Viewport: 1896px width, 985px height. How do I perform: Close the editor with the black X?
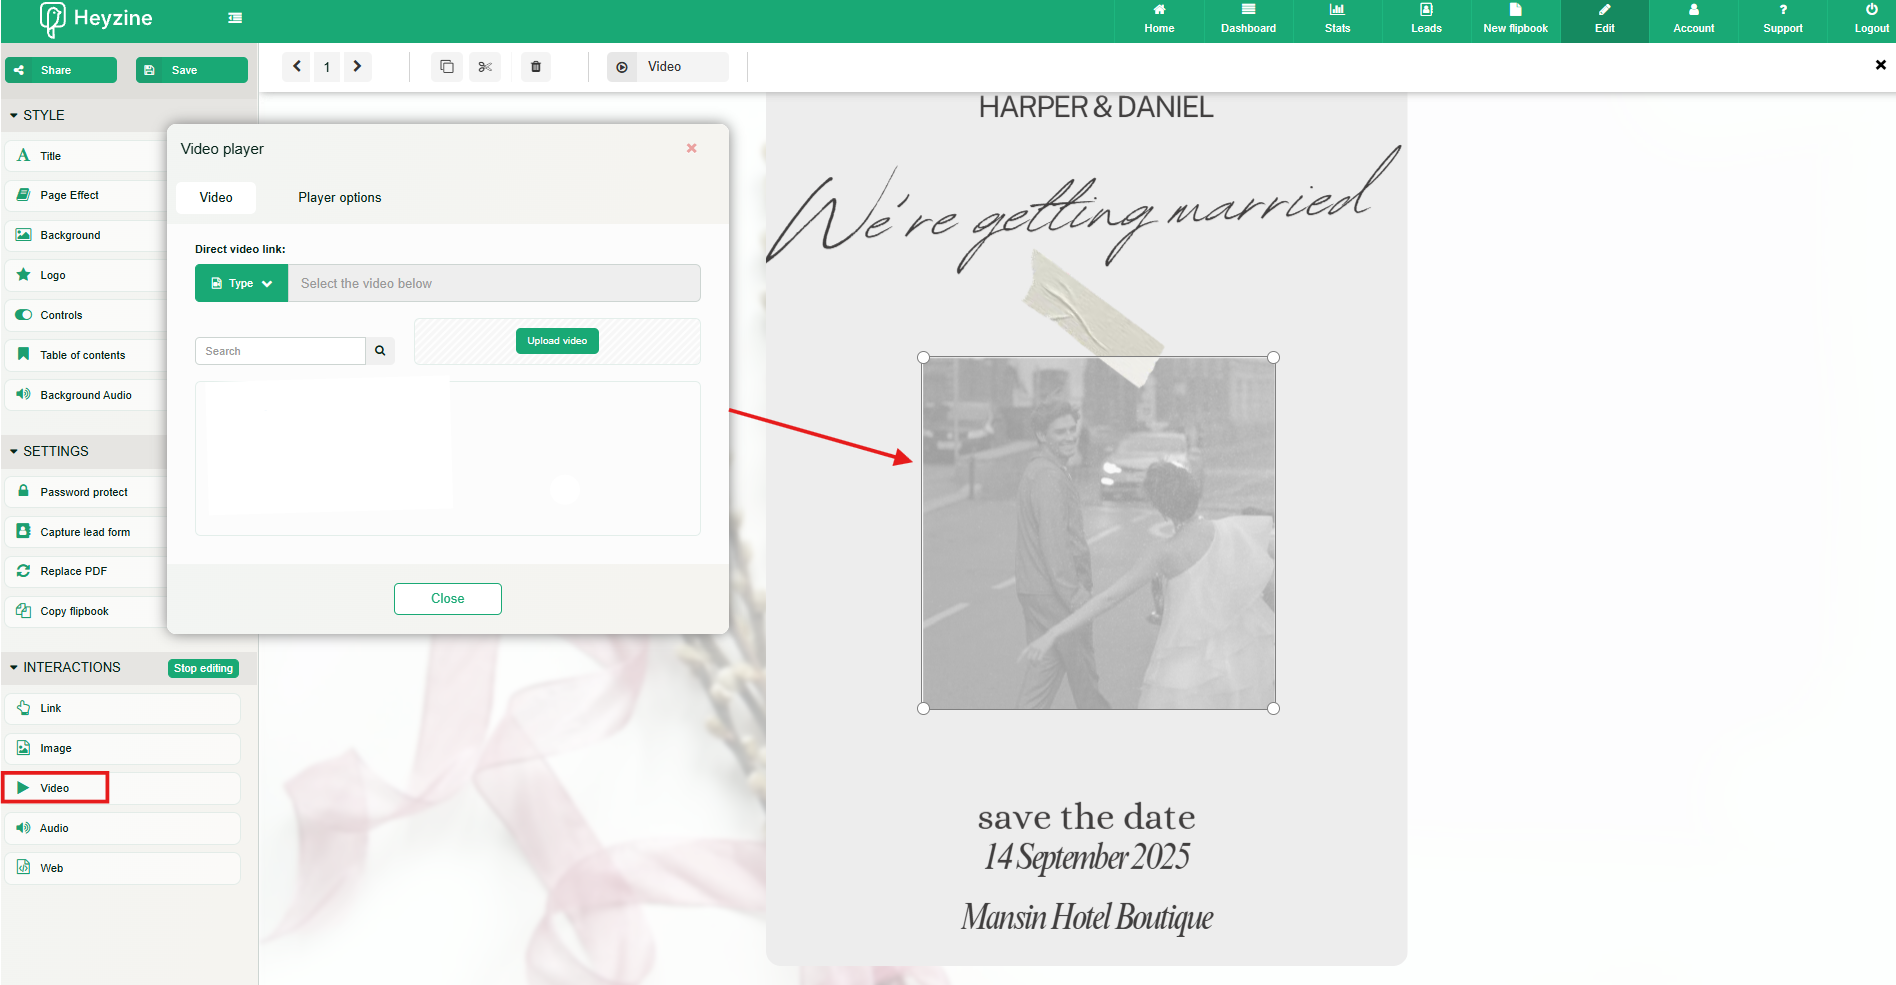[1880, 65]
